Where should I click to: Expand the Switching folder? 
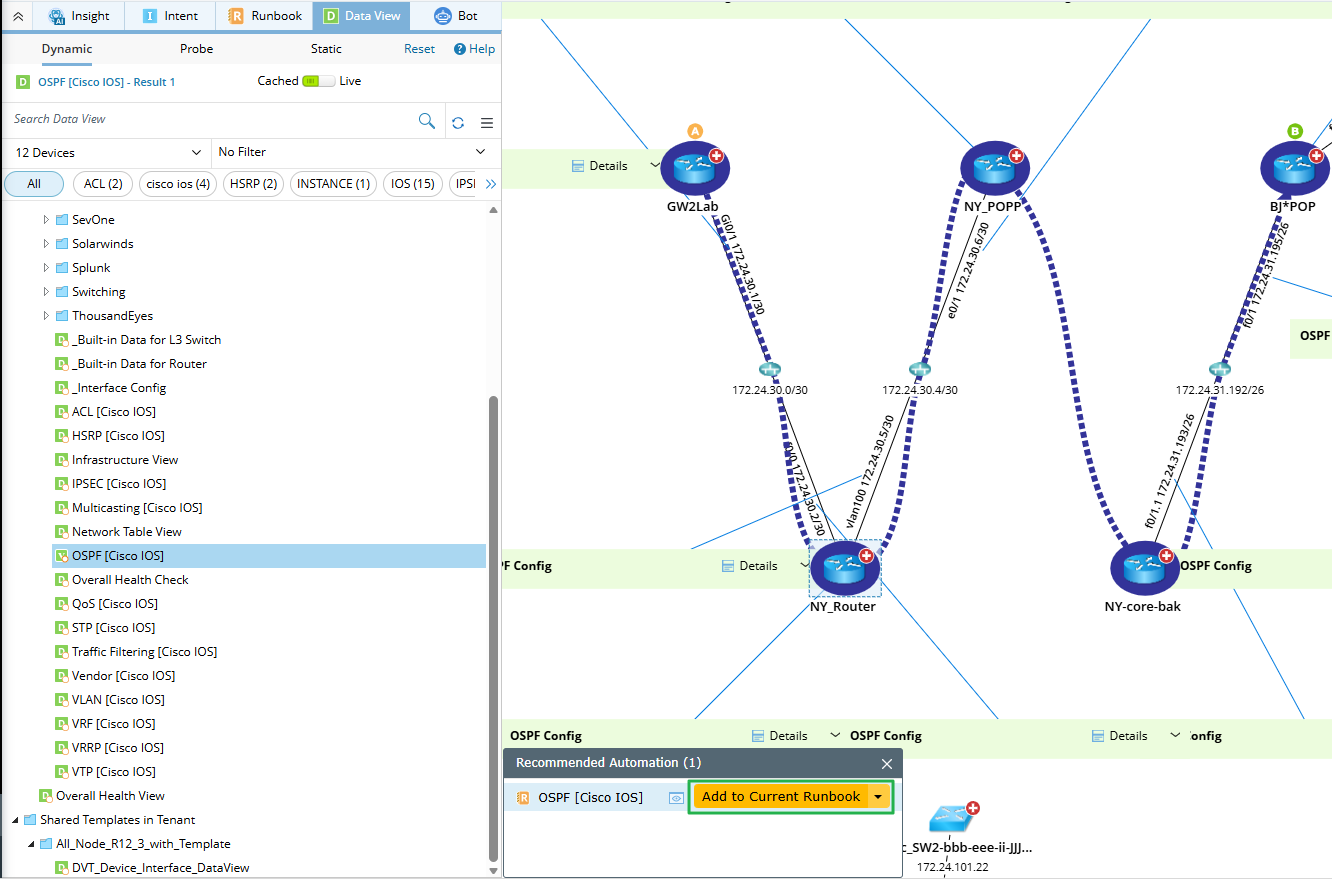click(x=46, y=292)
